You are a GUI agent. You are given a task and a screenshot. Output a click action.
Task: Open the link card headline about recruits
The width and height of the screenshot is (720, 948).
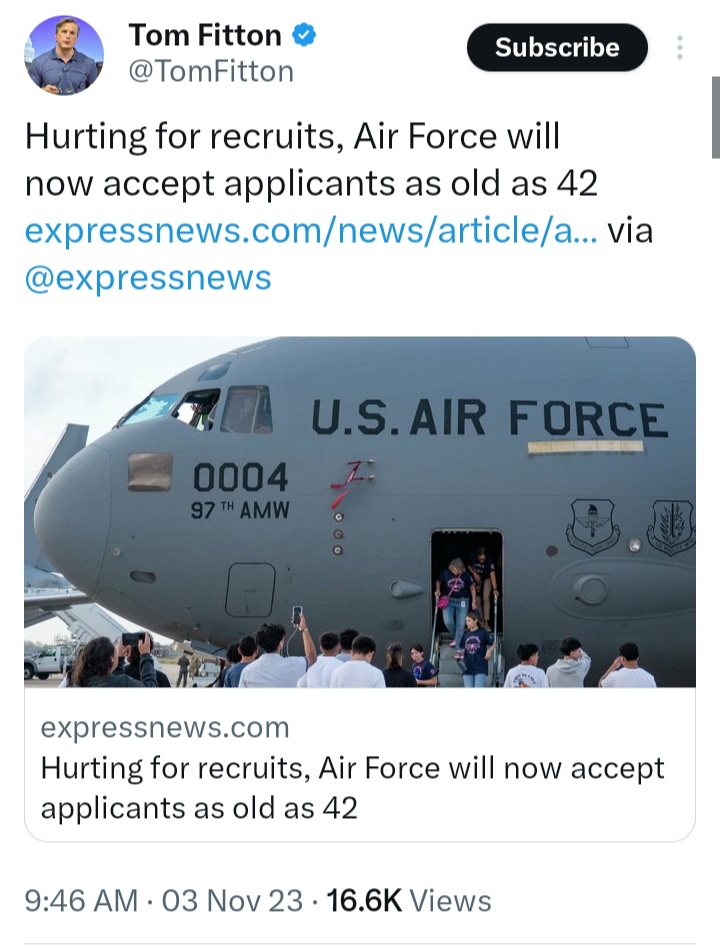[352, 788]
